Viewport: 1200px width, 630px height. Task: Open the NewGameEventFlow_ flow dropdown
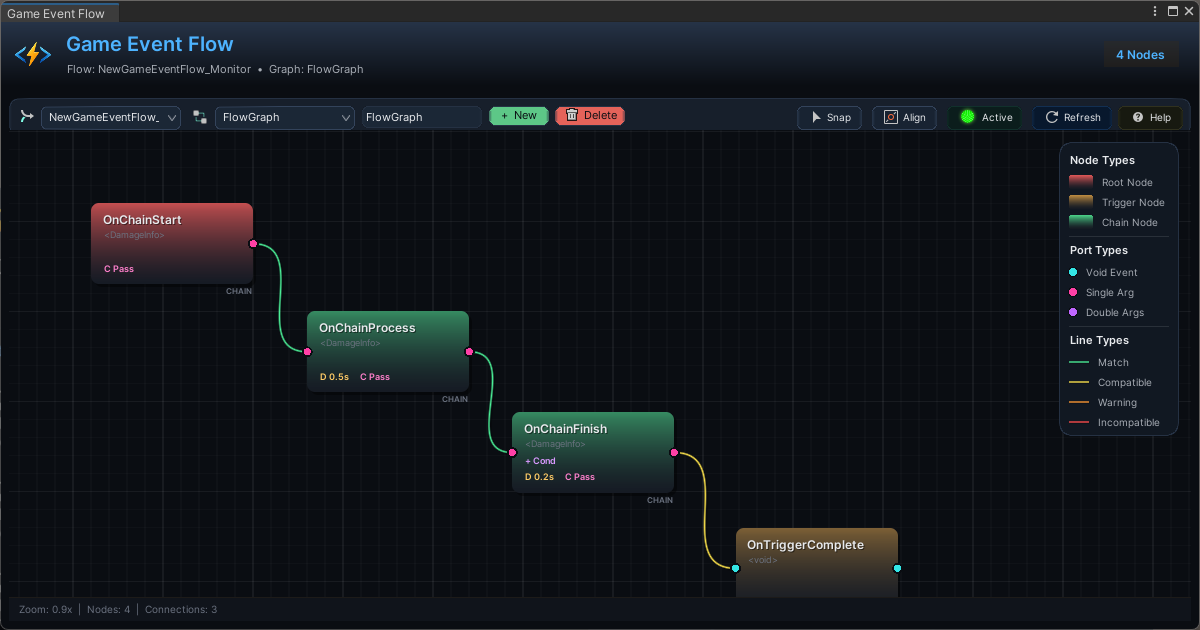(111, 117)
